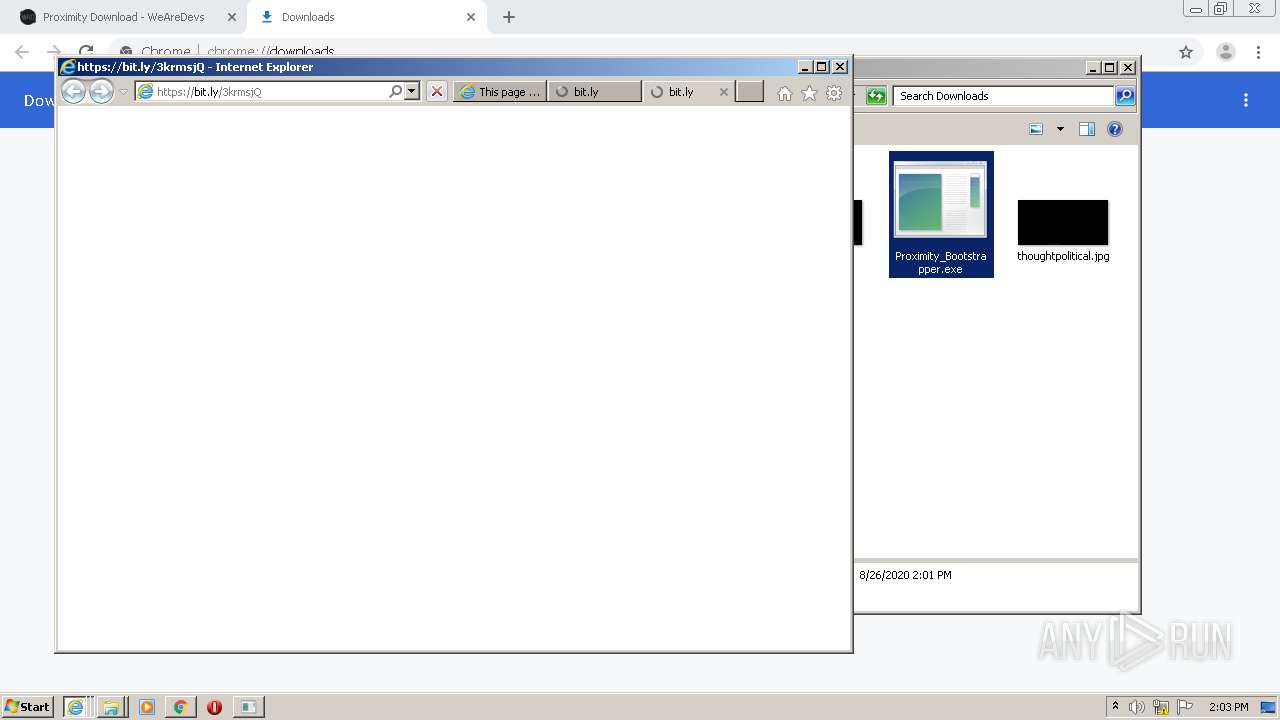
Task: Click the Search Downloads field in Explorer
Action: click(x=1003, y=96)
